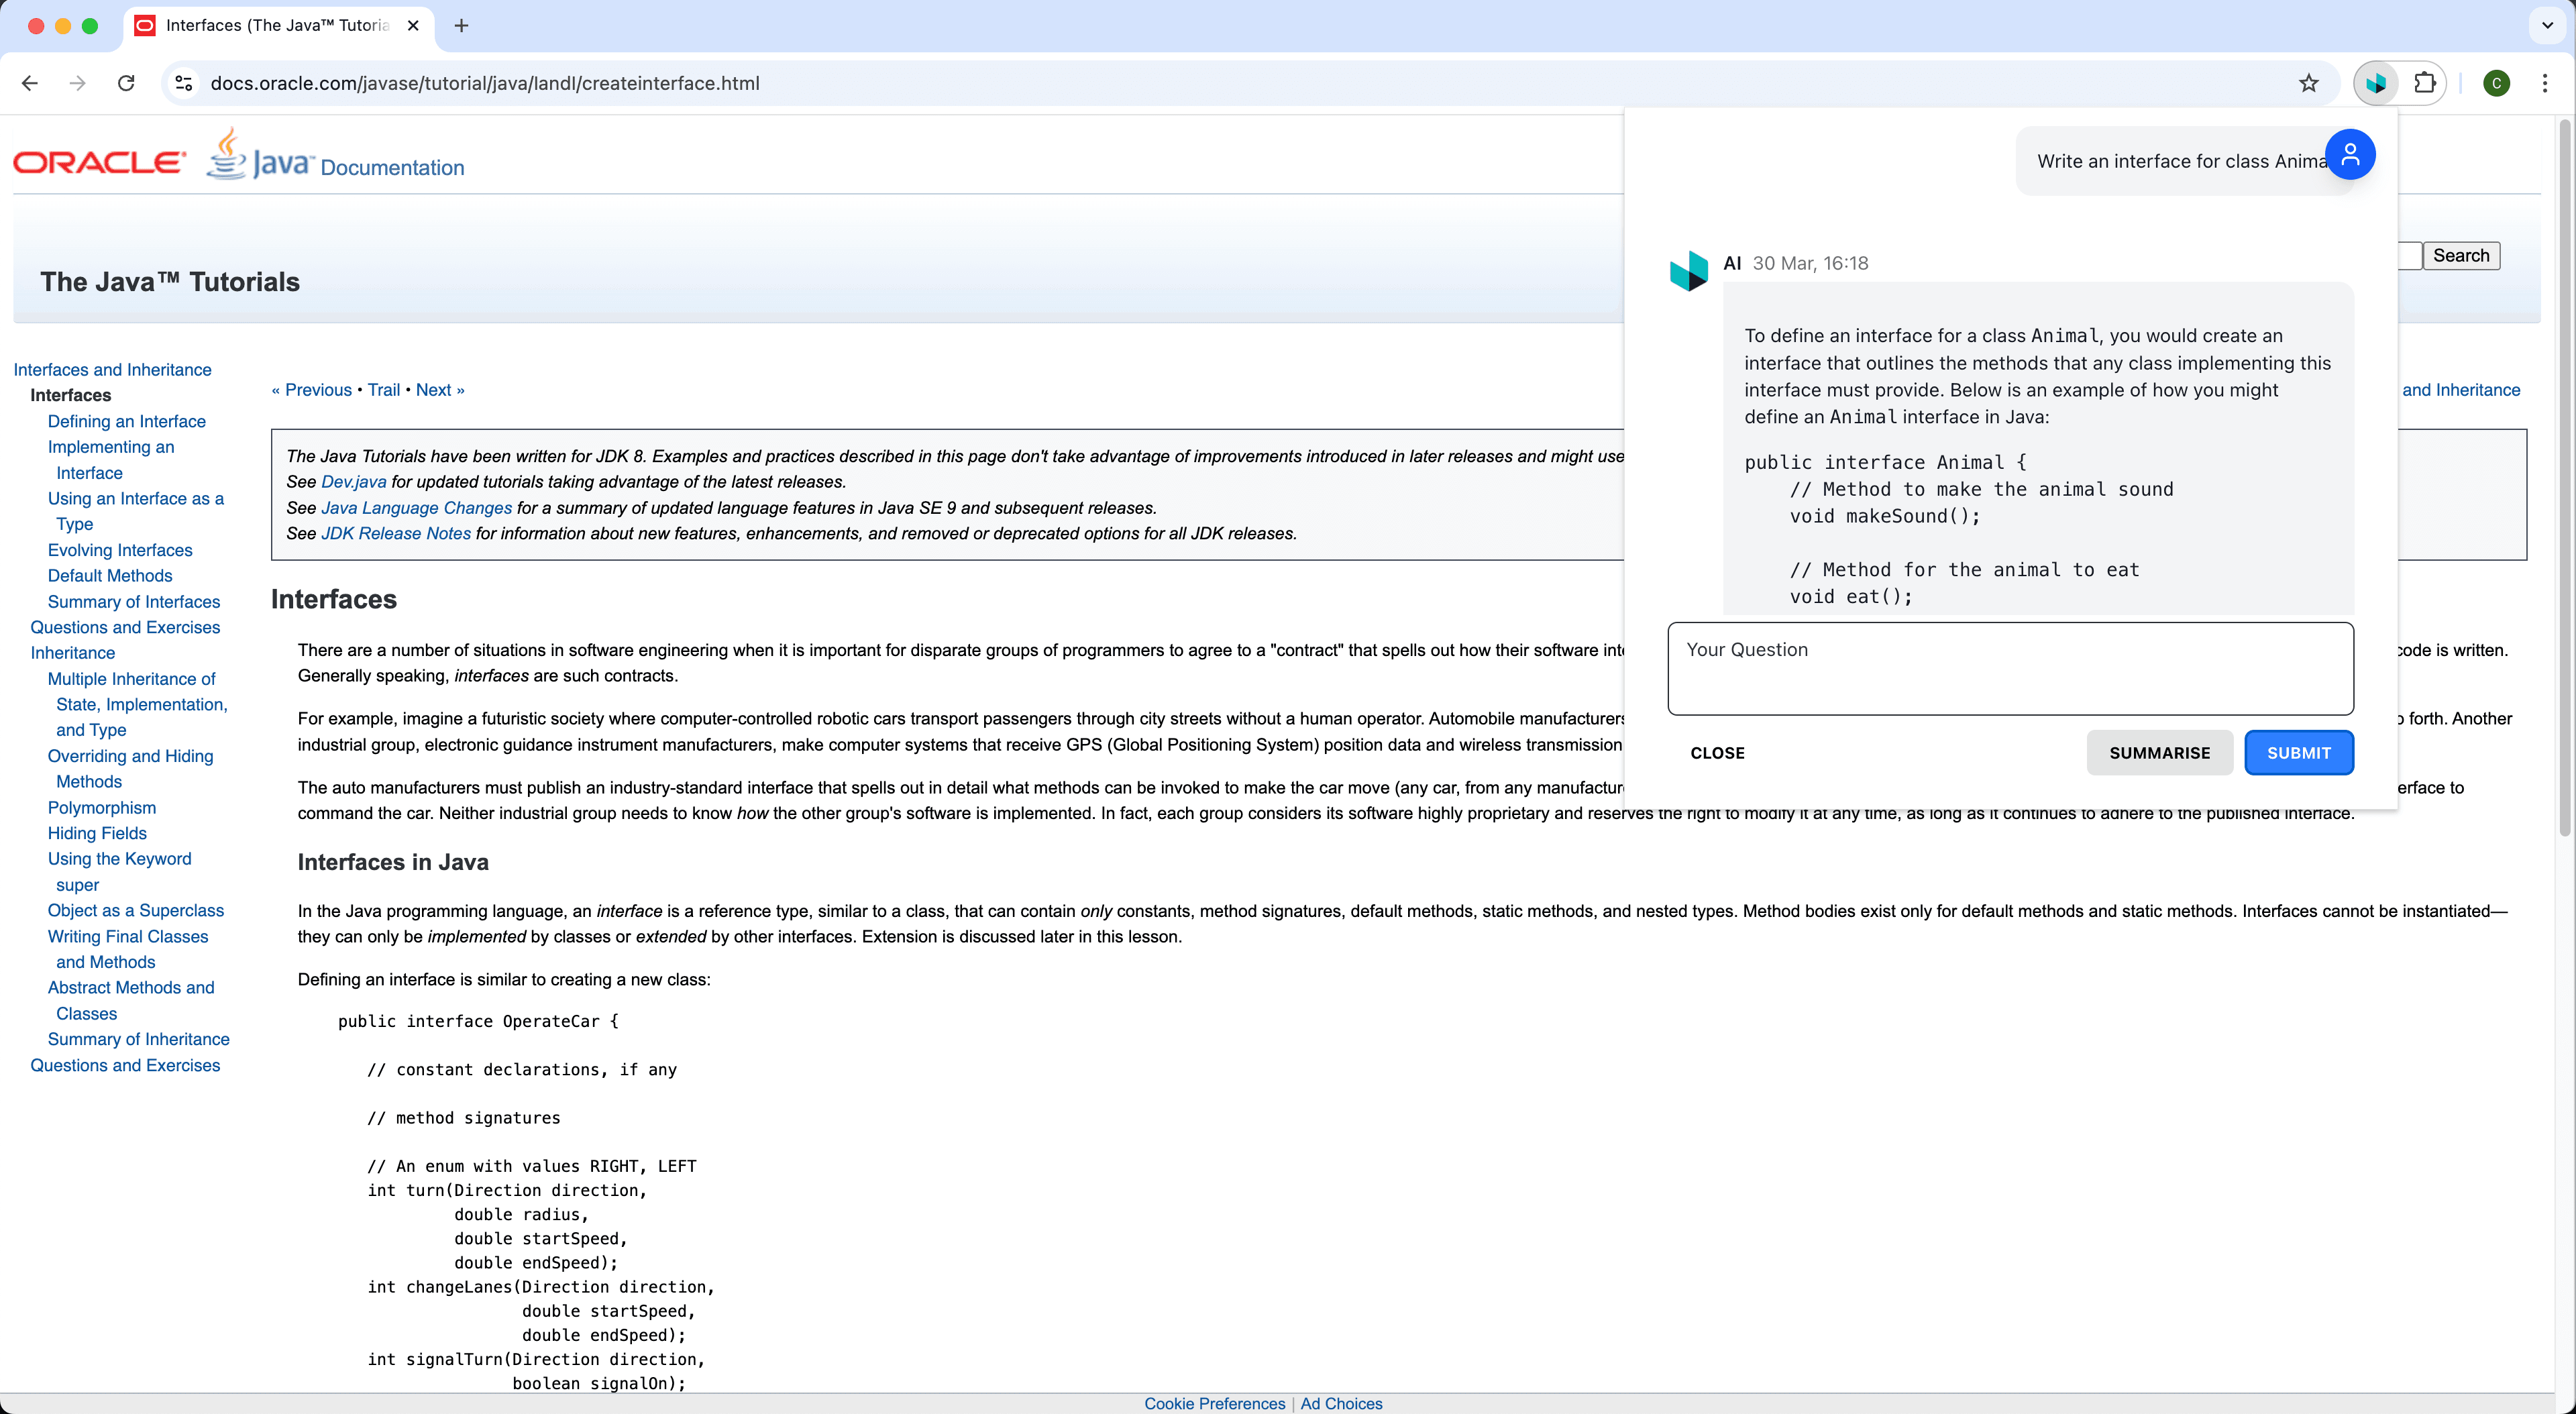Bookmark this page with the star
Viewport: 2576px width, 1414px height.
(2308, 83)
